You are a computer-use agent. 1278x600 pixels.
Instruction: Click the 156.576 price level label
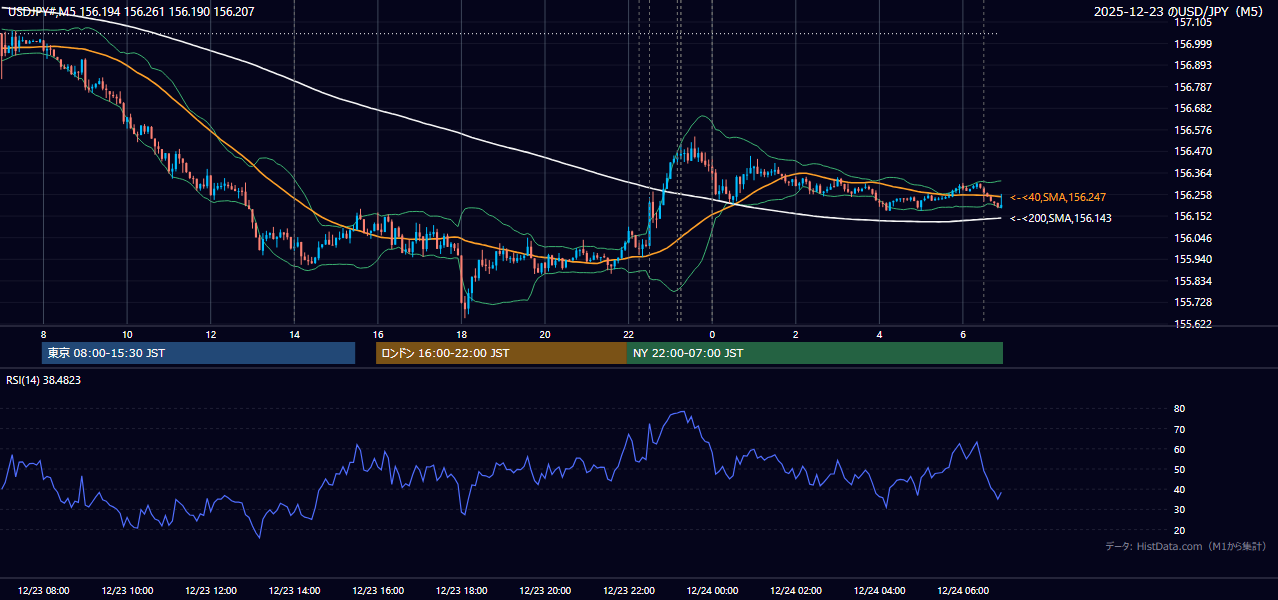click(x=1193, y=130)
